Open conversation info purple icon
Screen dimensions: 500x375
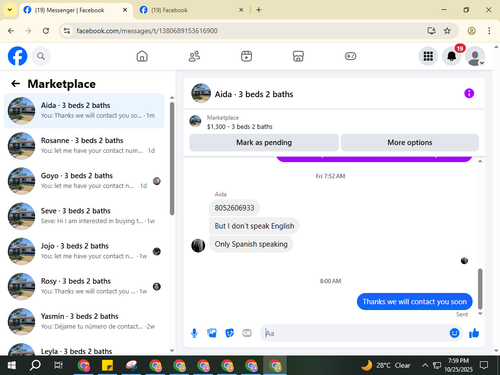[469, 93]
